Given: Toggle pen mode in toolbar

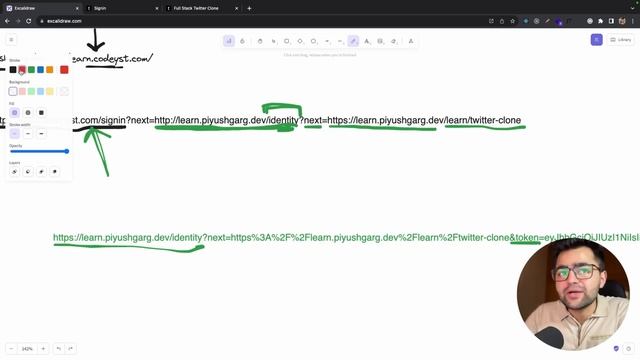Looking at the screenshot, I should 229,41.
